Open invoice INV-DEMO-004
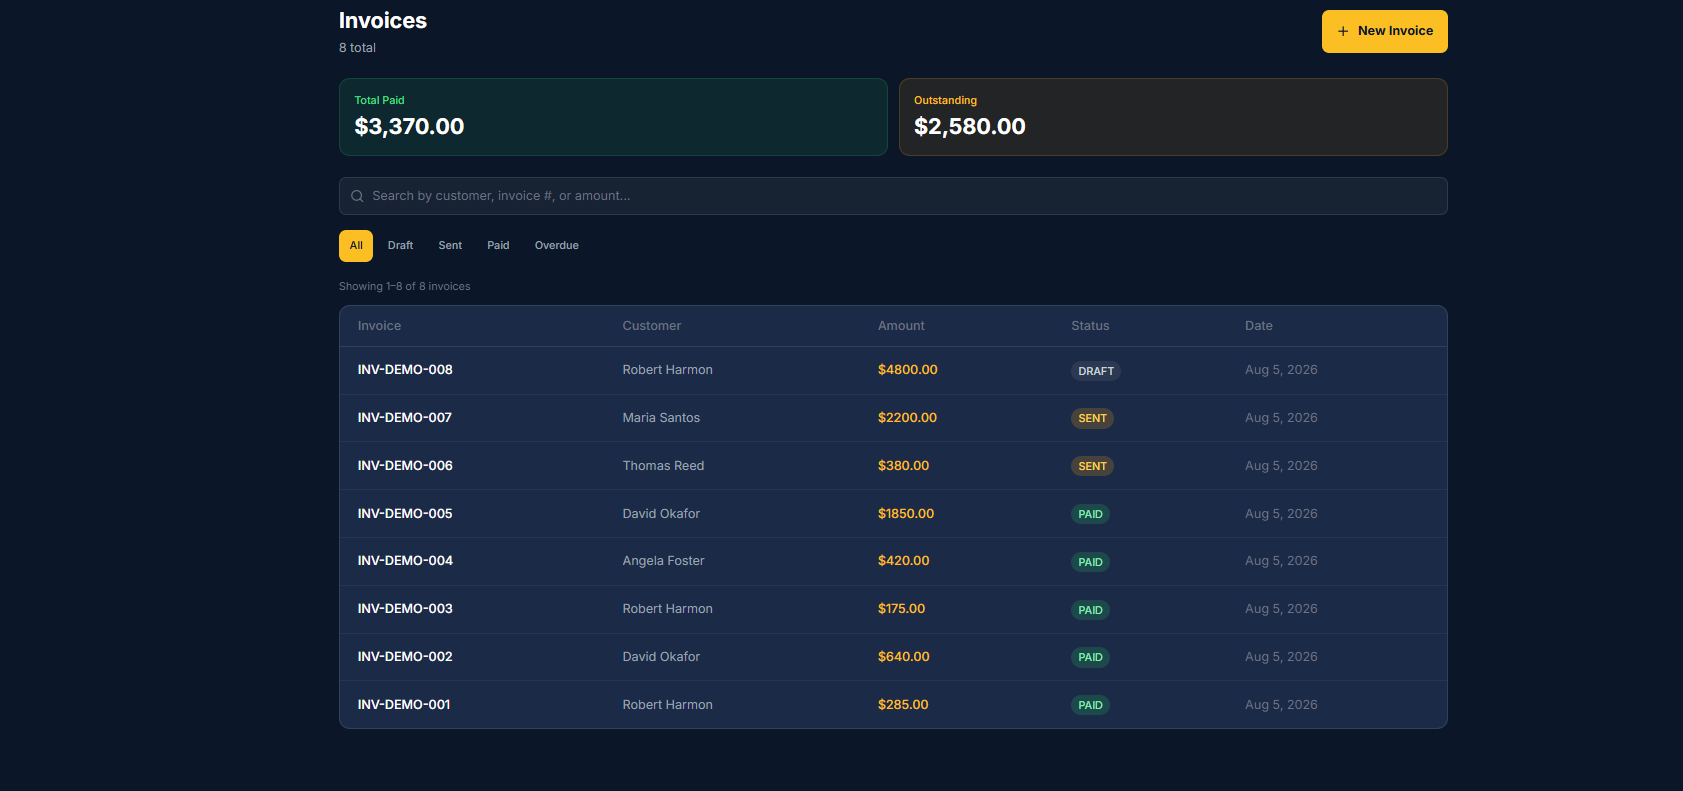This screenshot has height=791, width=1683. [x=405, y=561]
